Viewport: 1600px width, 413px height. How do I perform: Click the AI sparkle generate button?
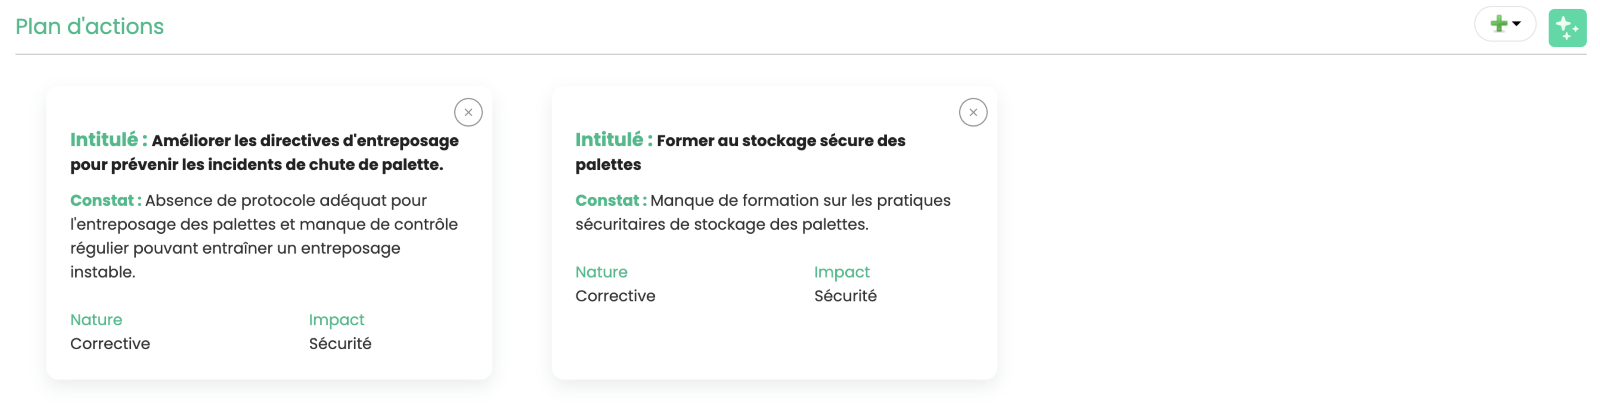[x=1567, y=28]
